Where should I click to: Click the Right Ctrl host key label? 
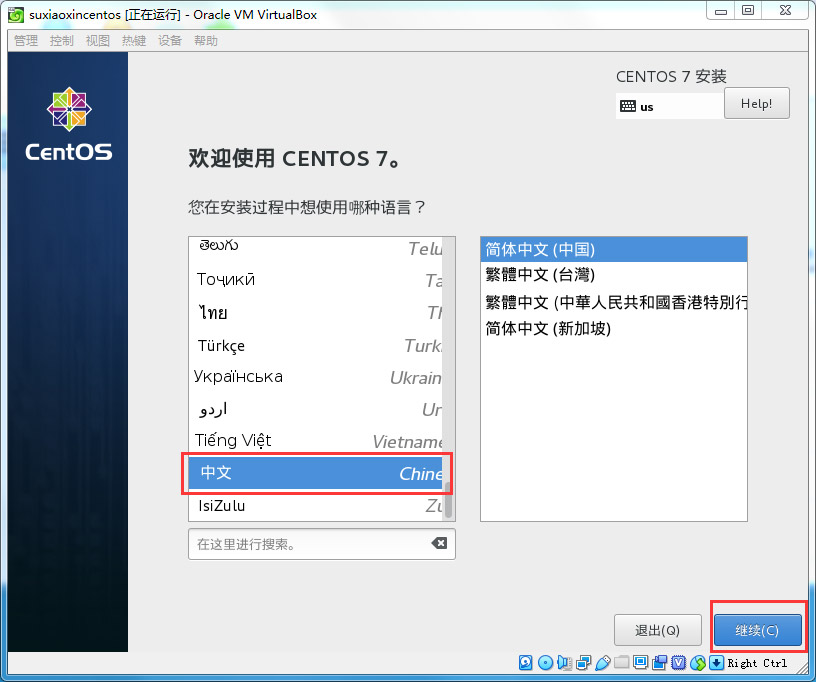757,663
